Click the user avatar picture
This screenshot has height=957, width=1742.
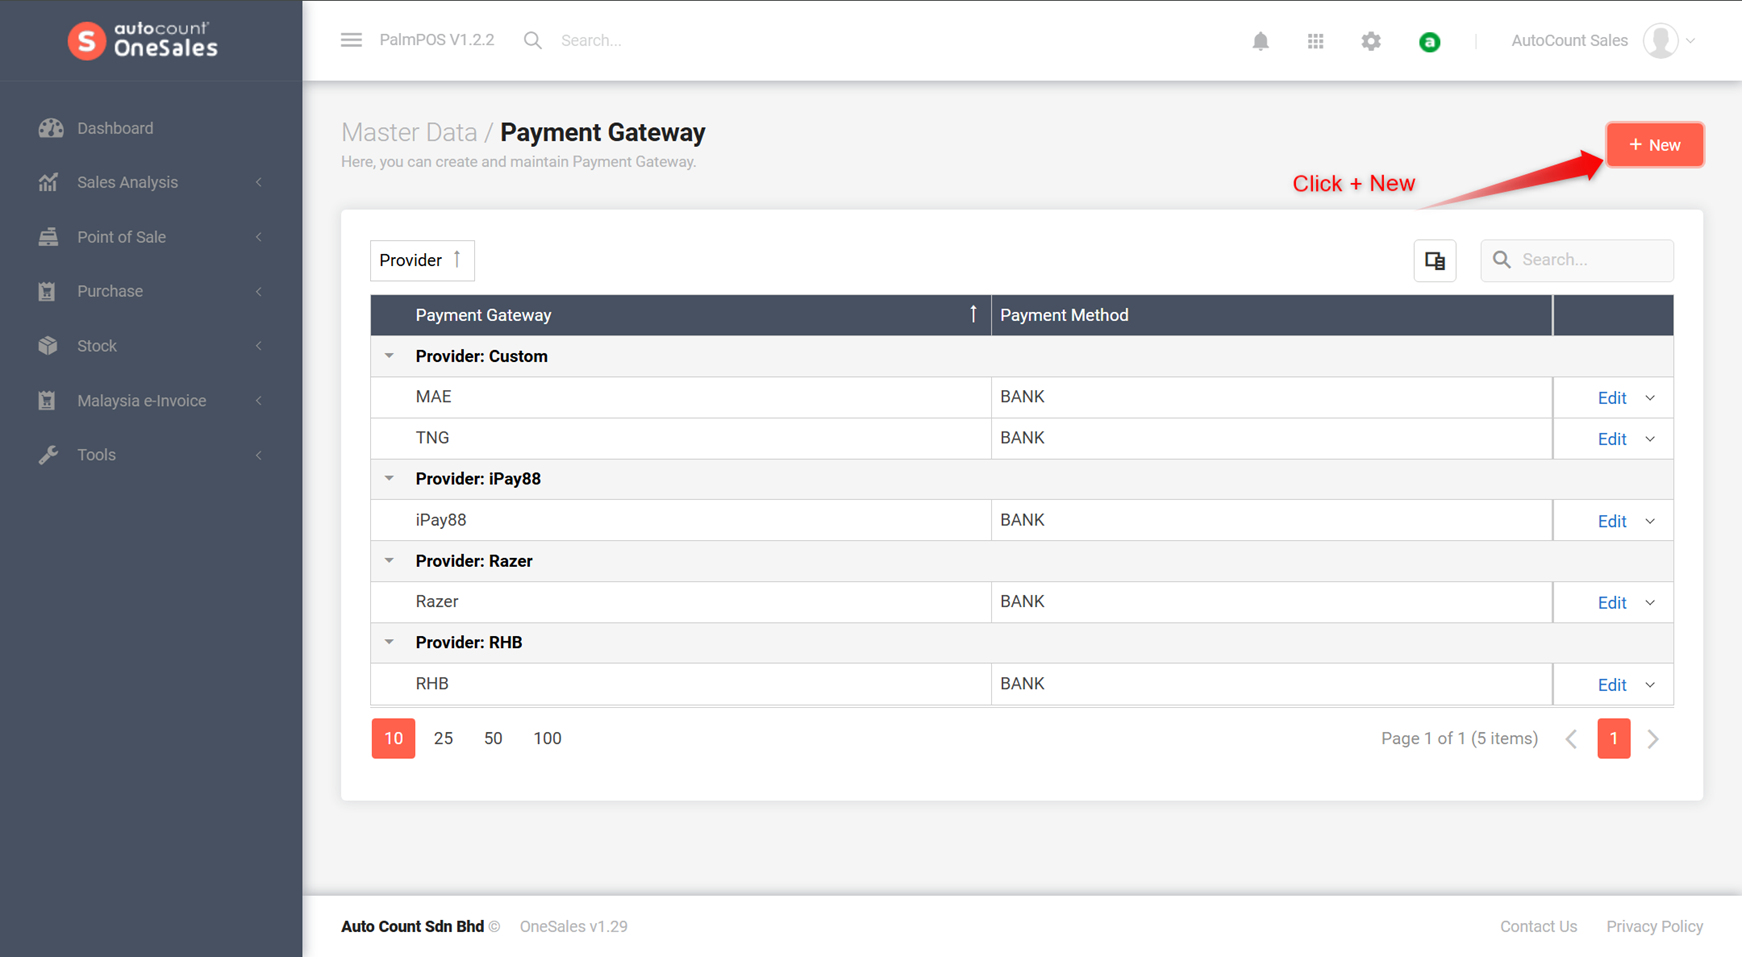(1661, 41)
